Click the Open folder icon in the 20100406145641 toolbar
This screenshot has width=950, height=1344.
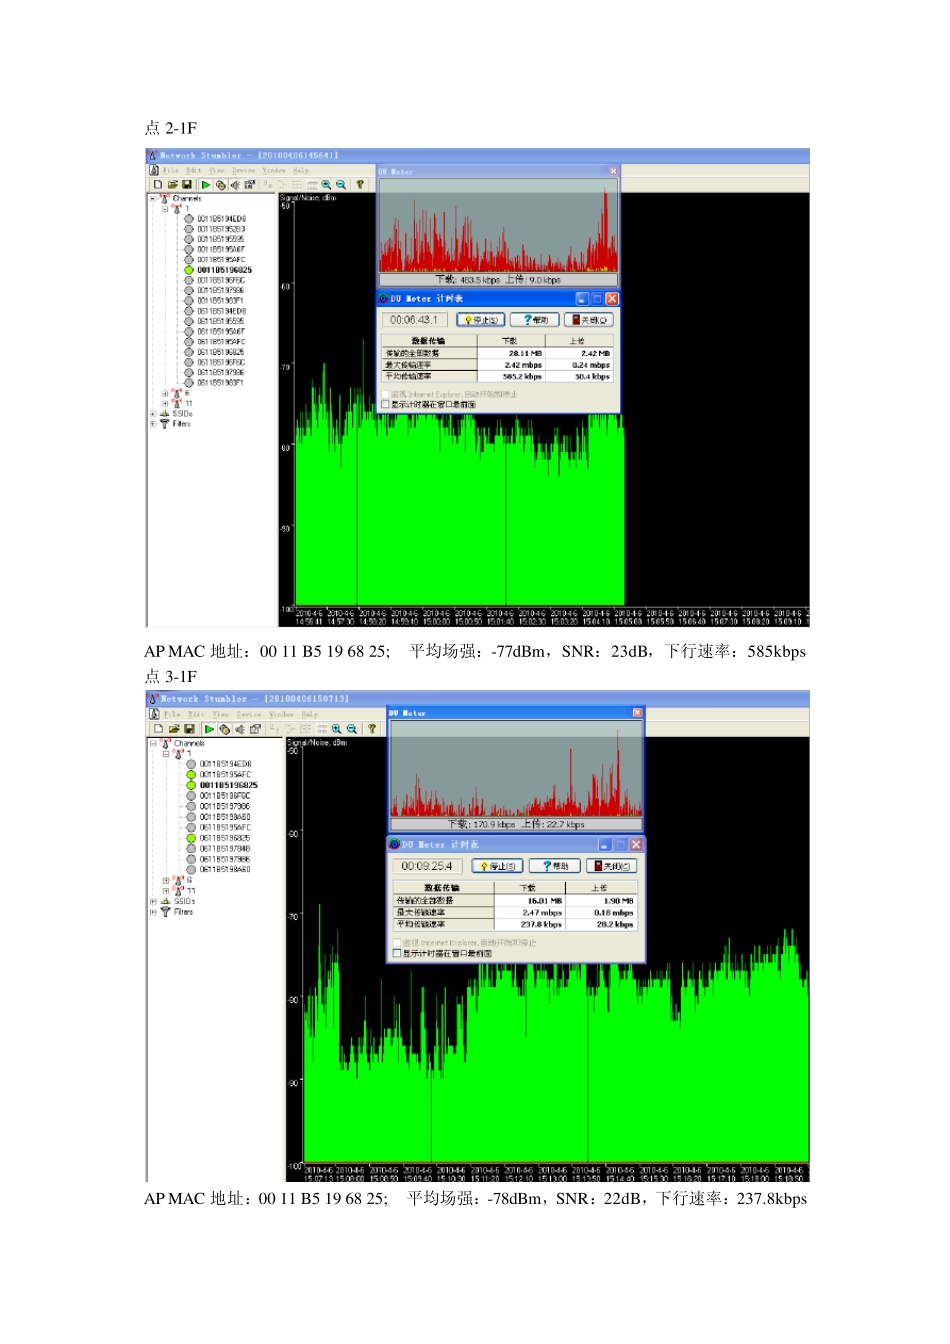173,185
